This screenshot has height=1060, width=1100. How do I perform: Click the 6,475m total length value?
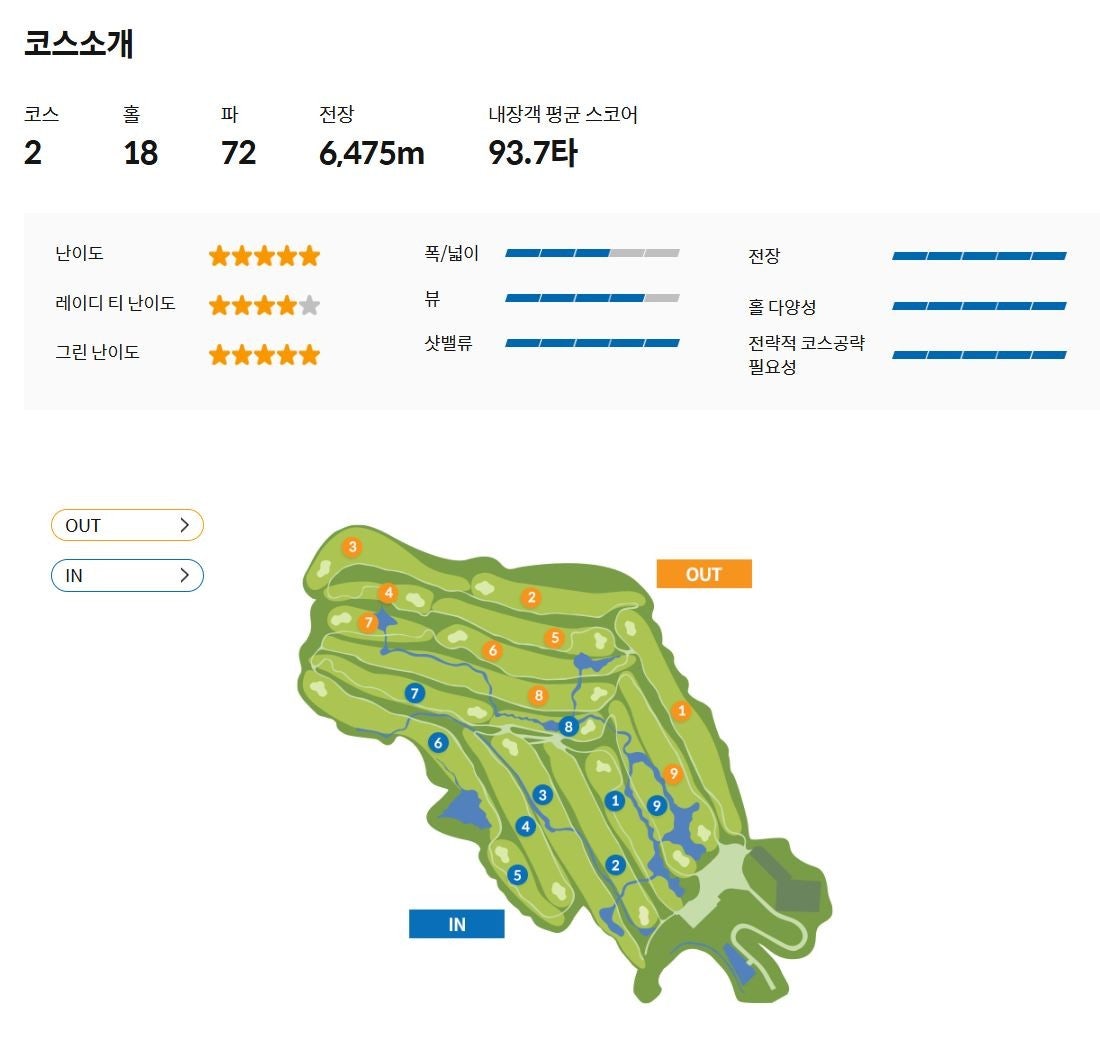coord(371,154)
